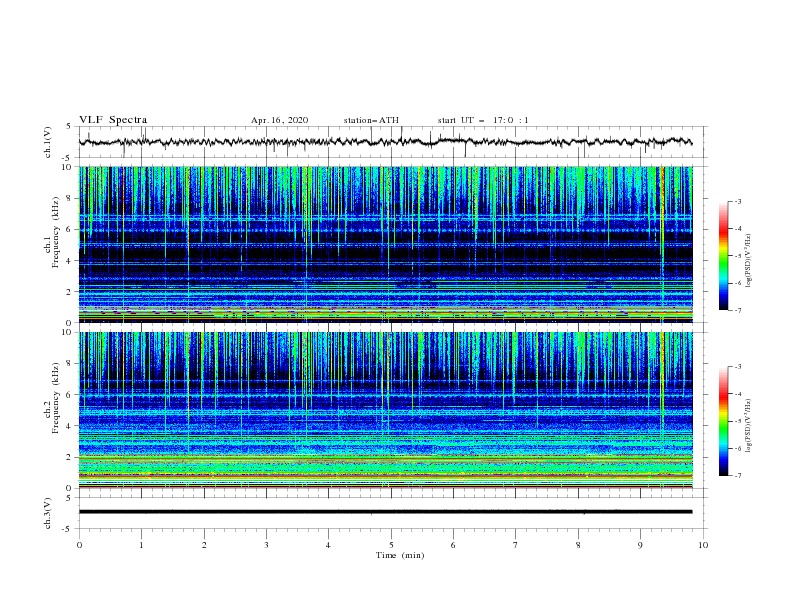Click time axis tick label 7
Viewport: 792px width, 612px height.
click(x=516, y=545)
